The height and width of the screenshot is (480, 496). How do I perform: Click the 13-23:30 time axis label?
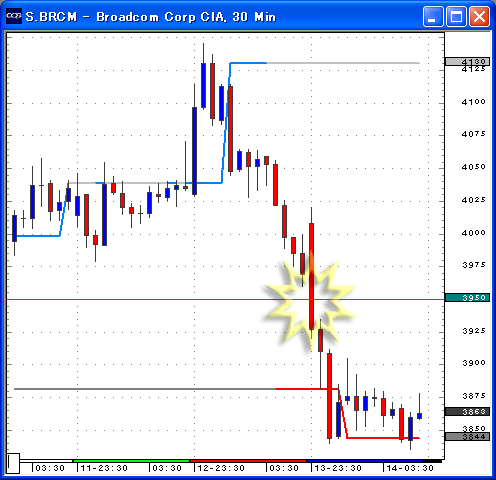click(x=338, y=468)
